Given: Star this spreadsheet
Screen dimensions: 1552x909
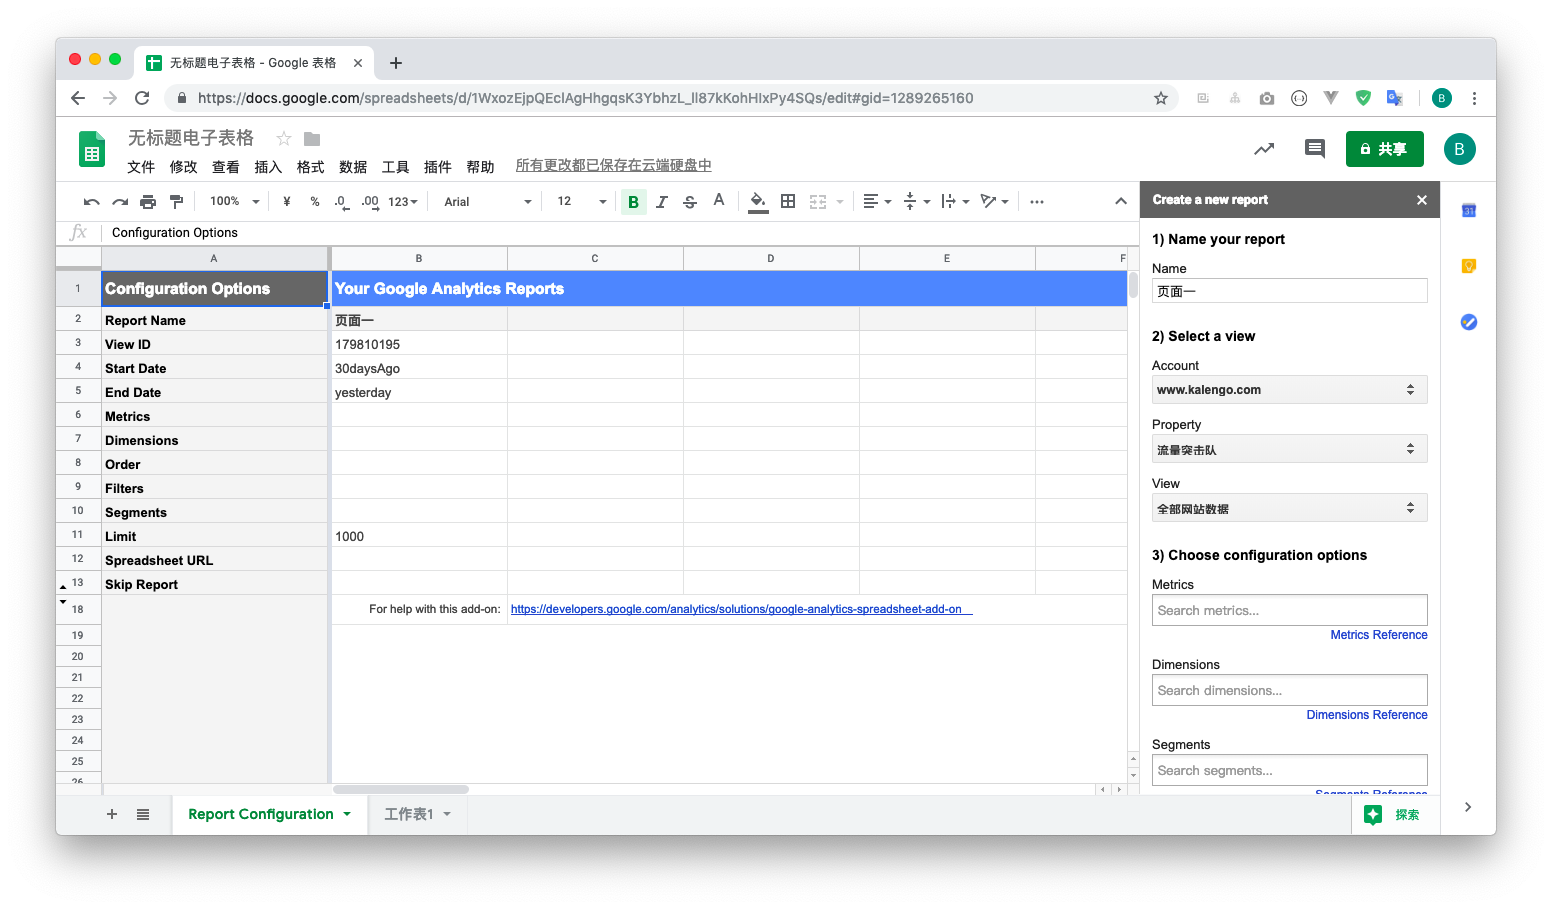Looking at the screenshot, I should point(284,139).
